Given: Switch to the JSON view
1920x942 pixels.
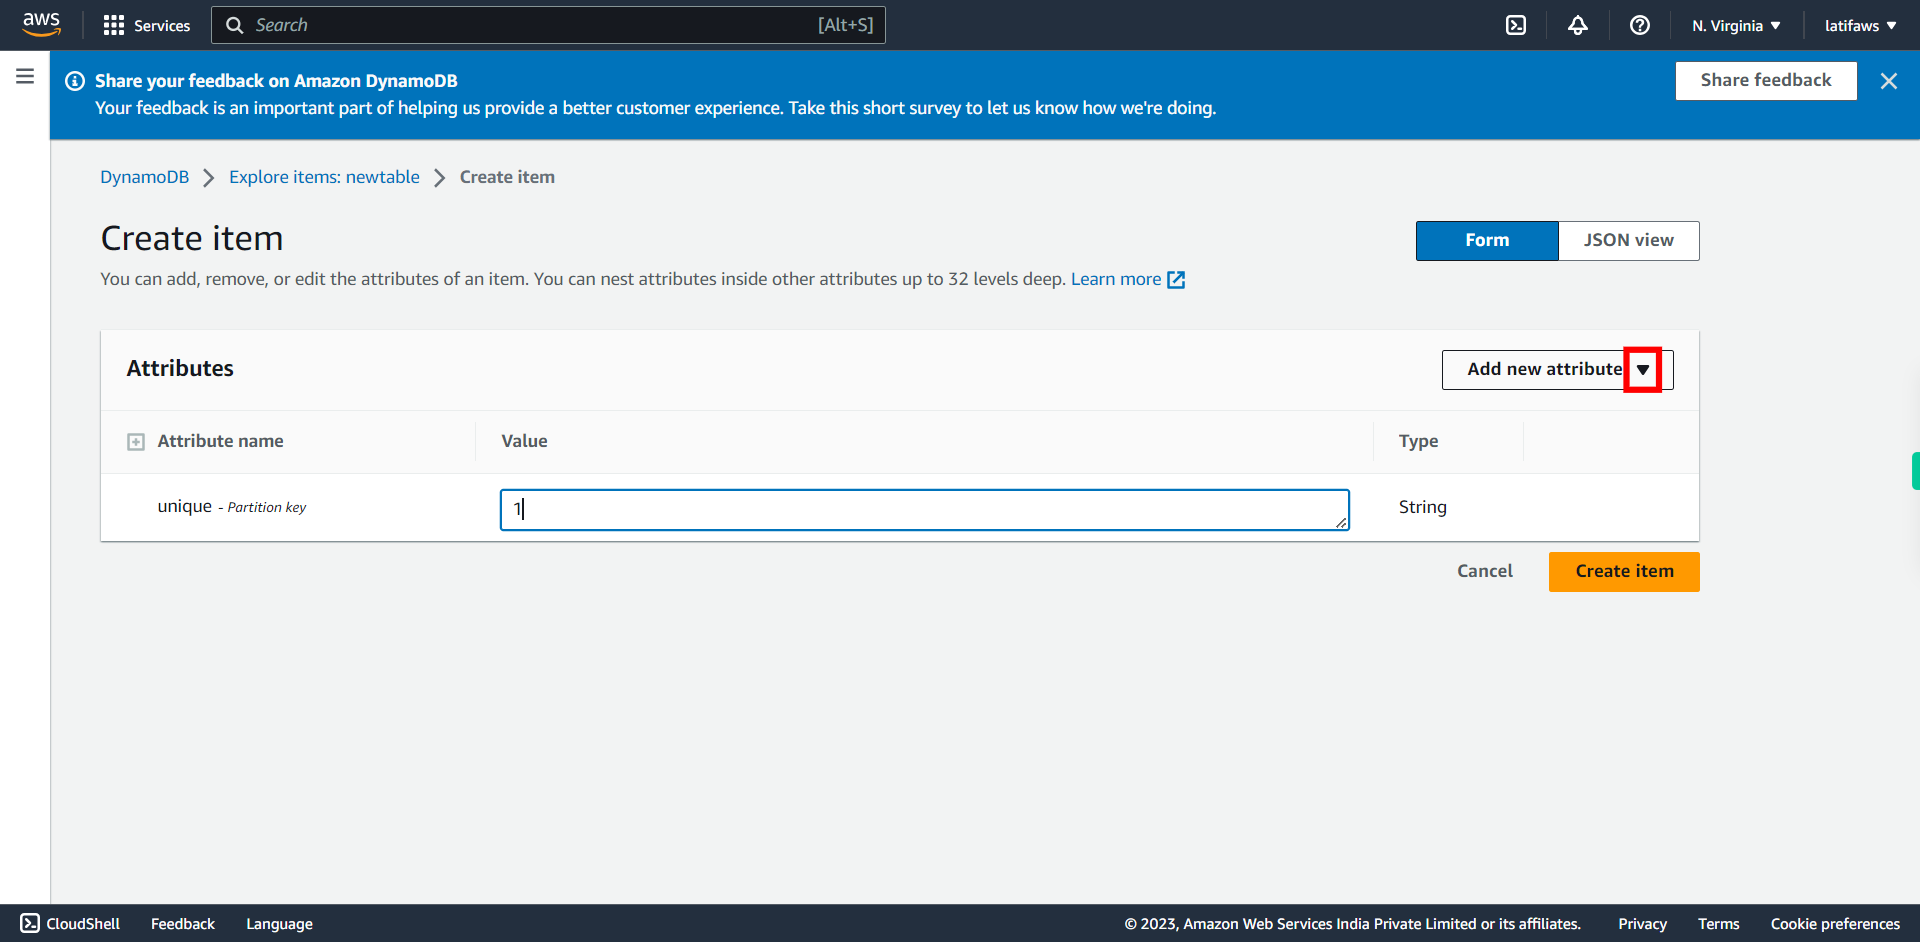Looking at the screenshot, I should pyautogui.click(x=1628, y=241).
